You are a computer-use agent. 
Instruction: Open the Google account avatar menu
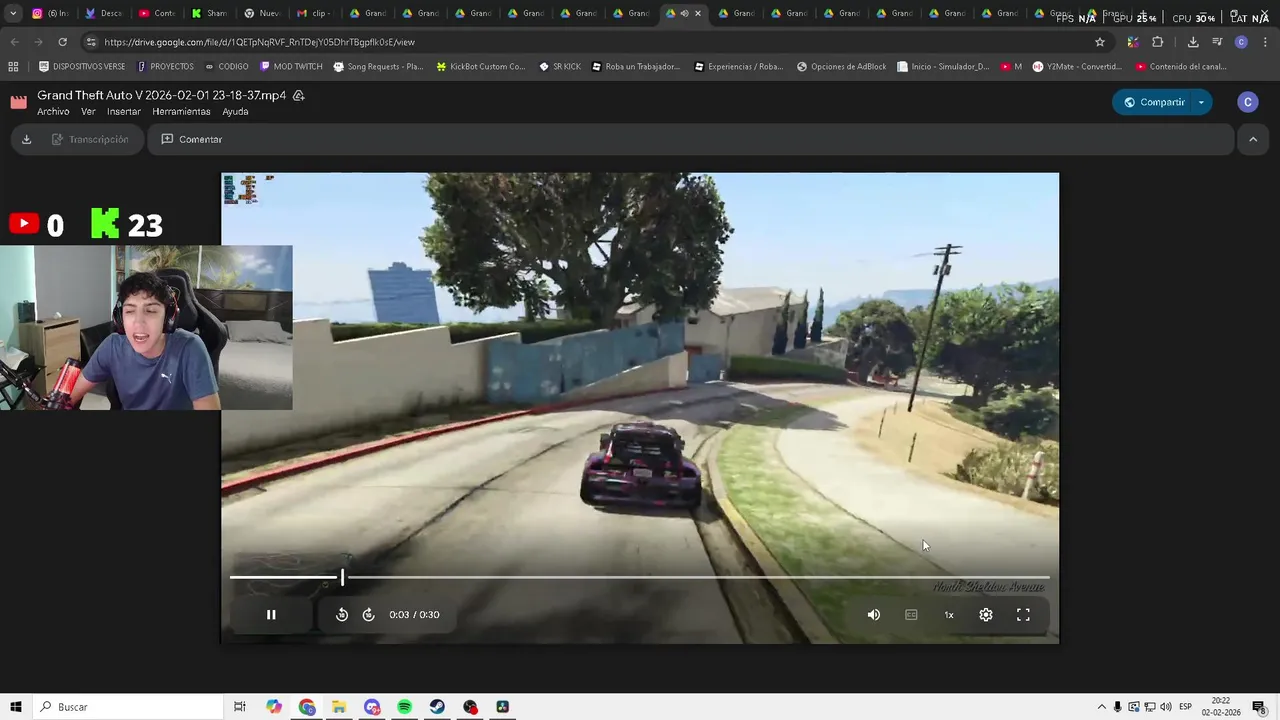tap(1247, 102)
